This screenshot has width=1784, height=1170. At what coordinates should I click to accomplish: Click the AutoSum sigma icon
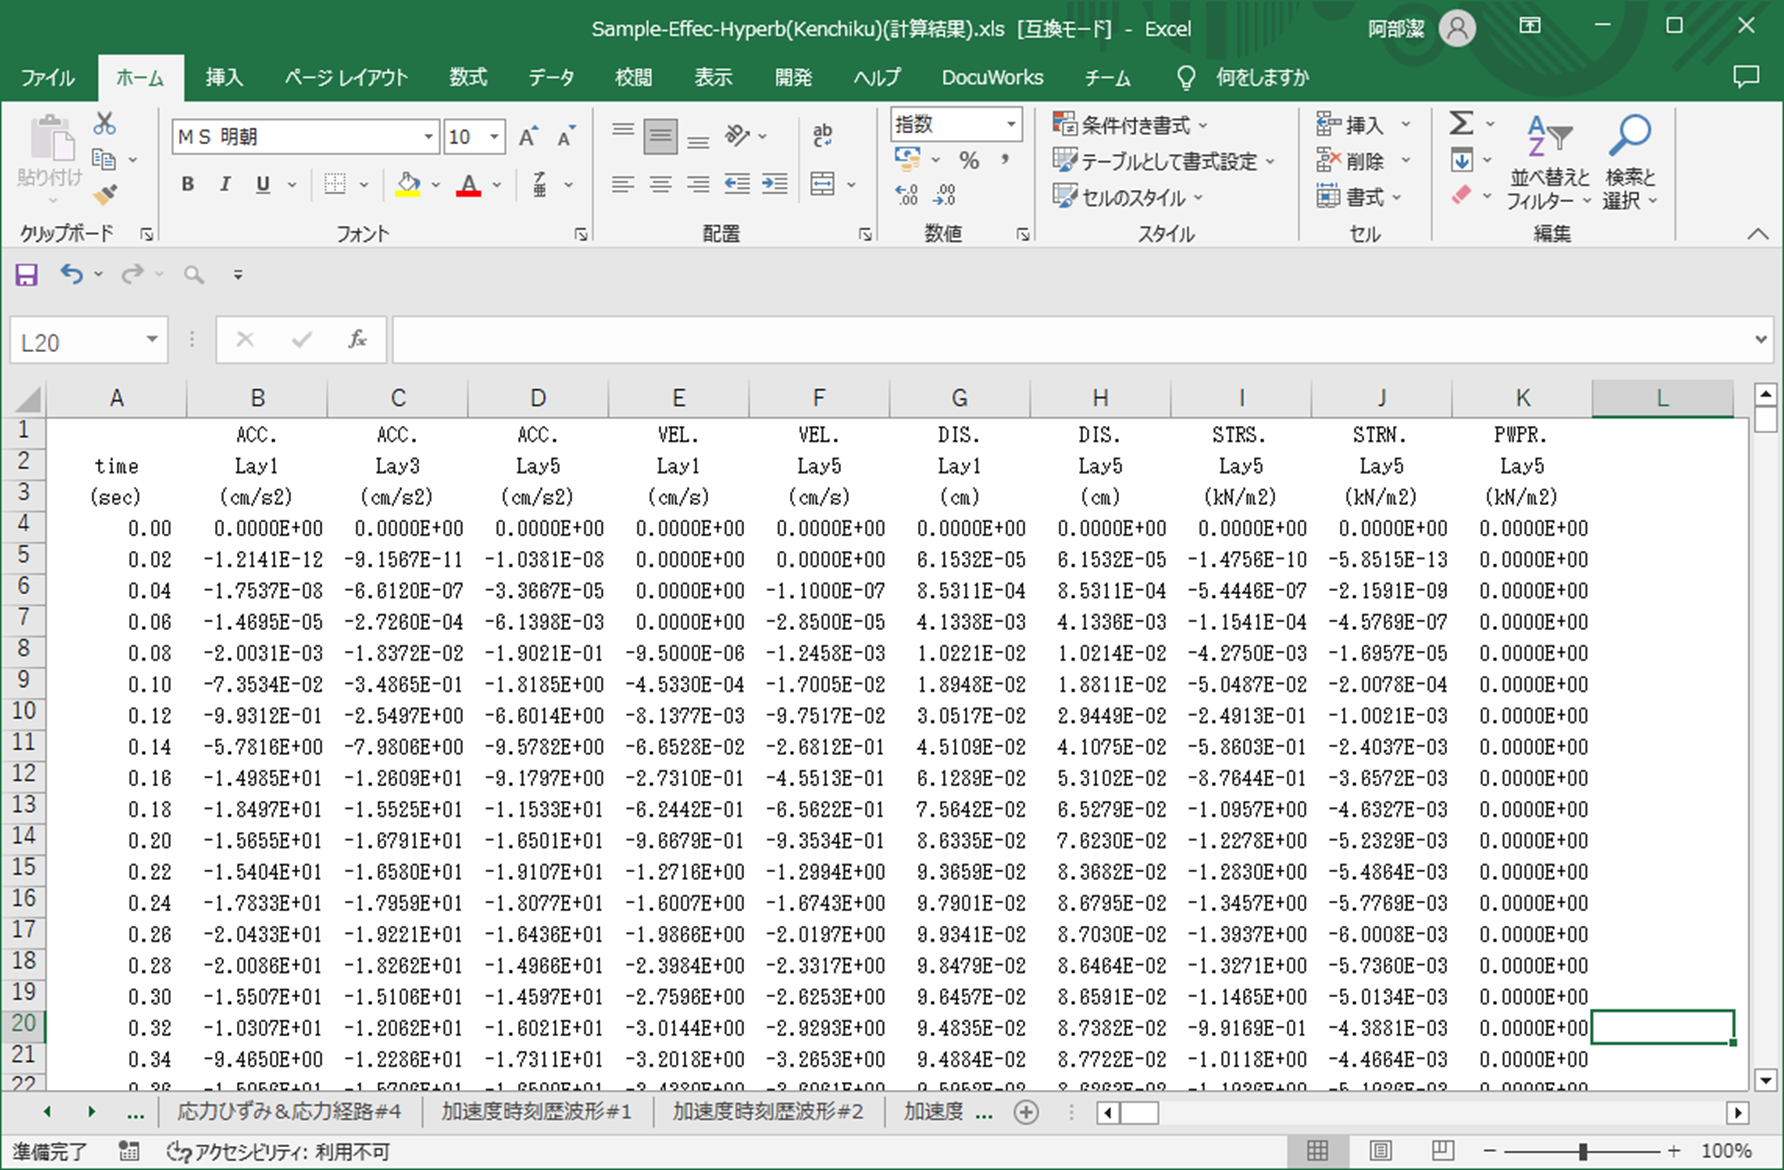coord(1461,123)
